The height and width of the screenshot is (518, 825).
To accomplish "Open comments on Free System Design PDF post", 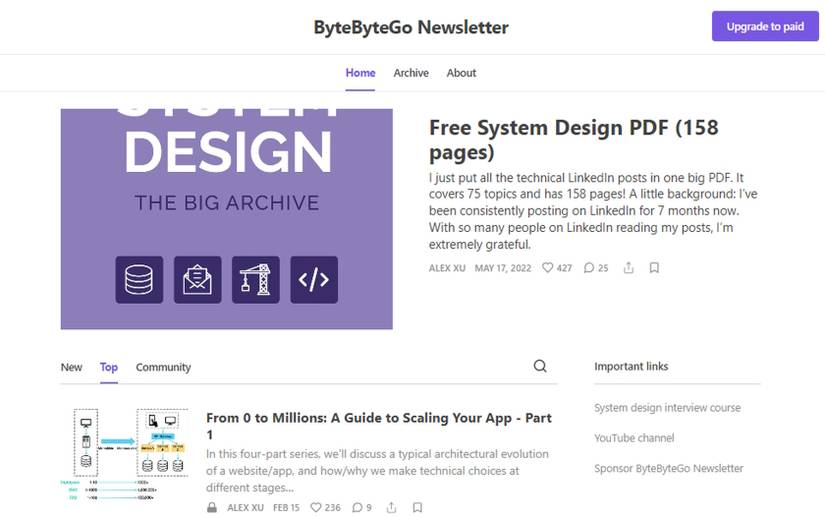I will [596, 268].
